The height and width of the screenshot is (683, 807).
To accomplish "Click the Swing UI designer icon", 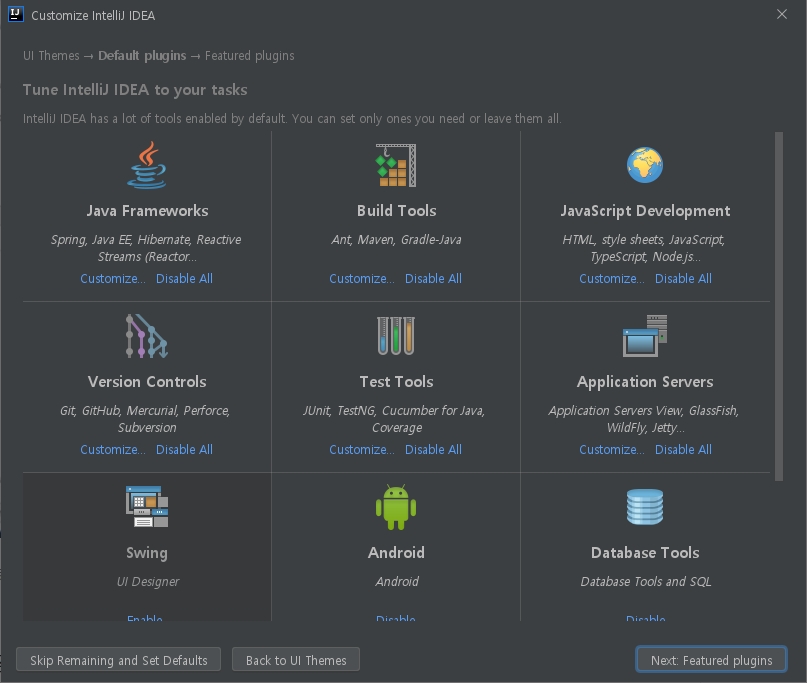I will pyautogui.click(x=147, y=507).
